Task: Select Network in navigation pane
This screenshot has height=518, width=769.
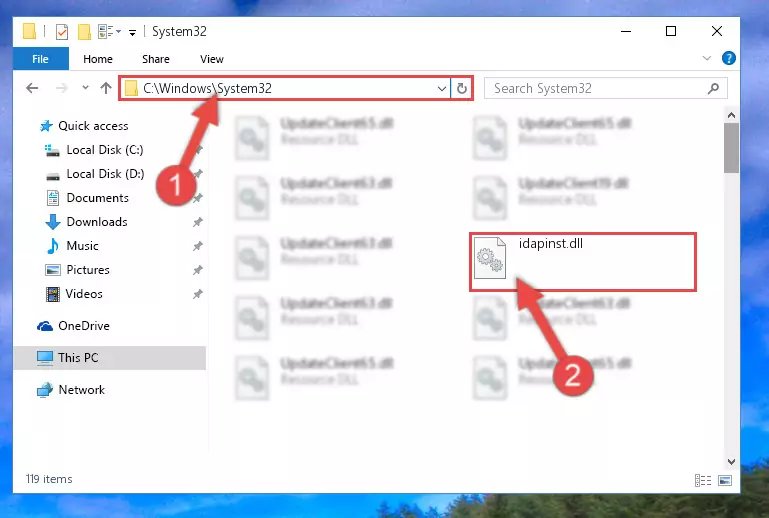Action: click(81, 390)
